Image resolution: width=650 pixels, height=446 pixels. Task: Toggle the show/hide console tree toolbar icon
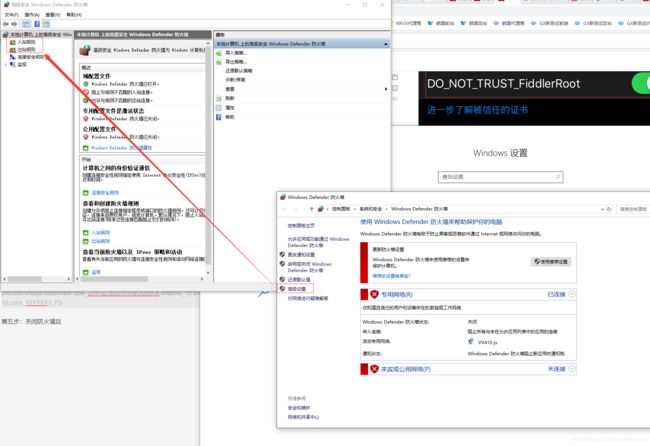26,24
